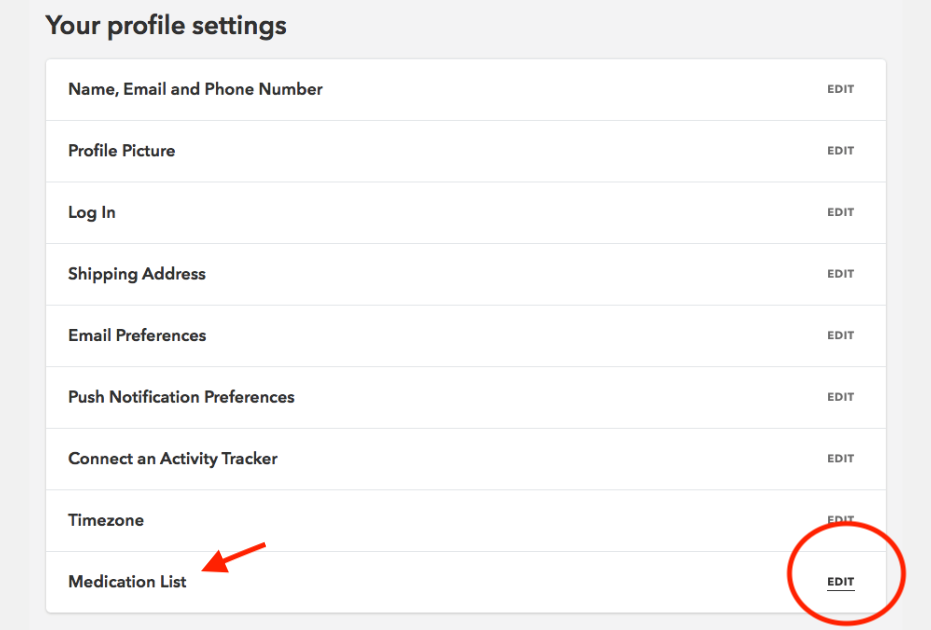The height and width of the screenshot is (630, 931).
Task: Click EDIT for Profile Picture
Action: click(x=840, y=151)
